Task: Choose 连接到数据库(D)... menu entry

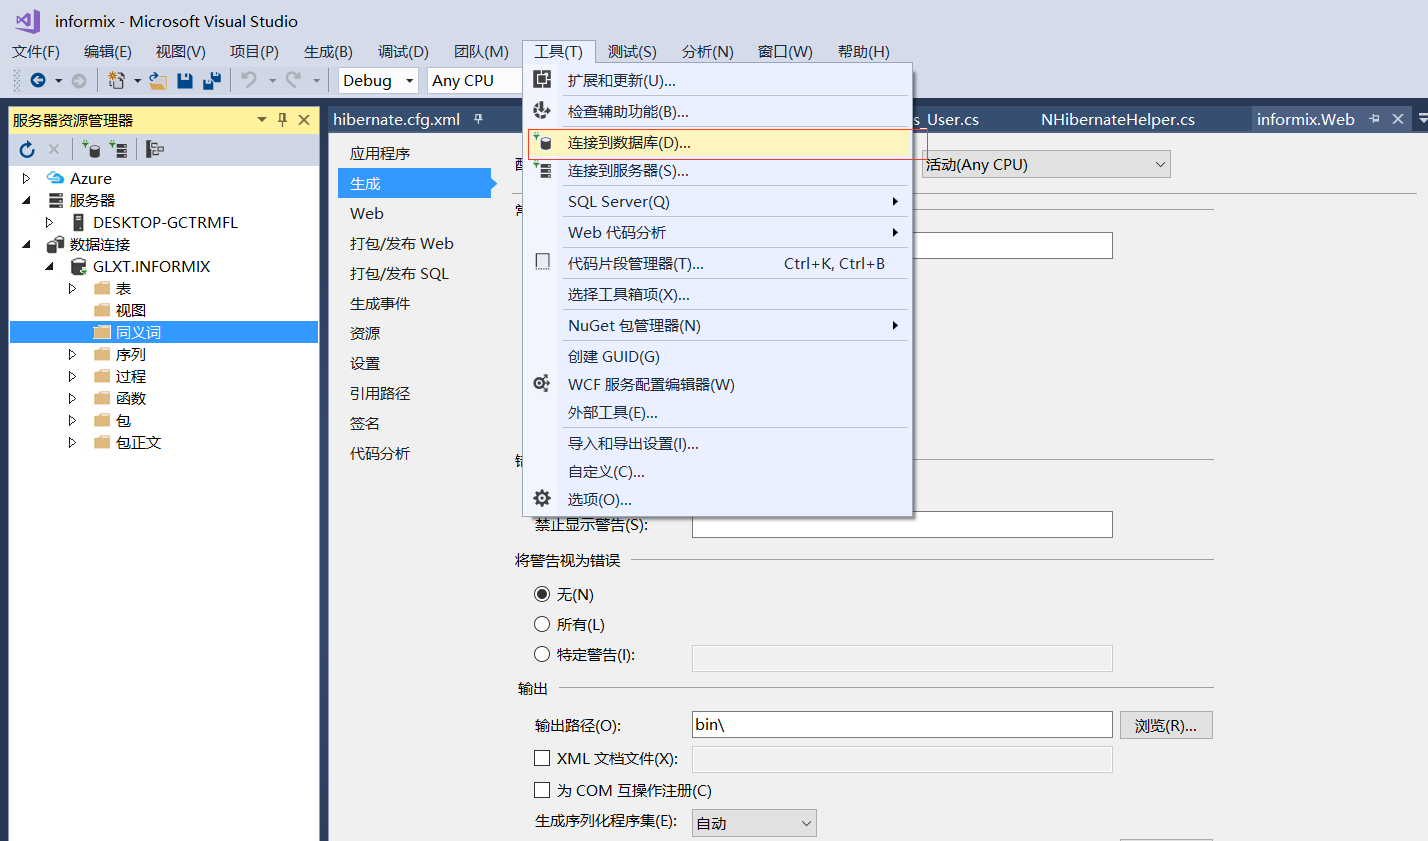Action: [x=720, y=142]
